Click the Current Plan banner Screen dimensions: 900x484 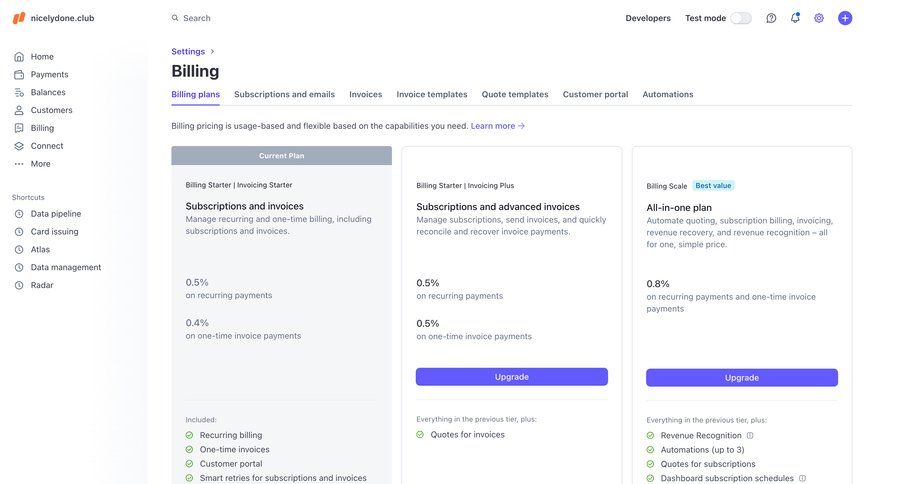point(281,156)
